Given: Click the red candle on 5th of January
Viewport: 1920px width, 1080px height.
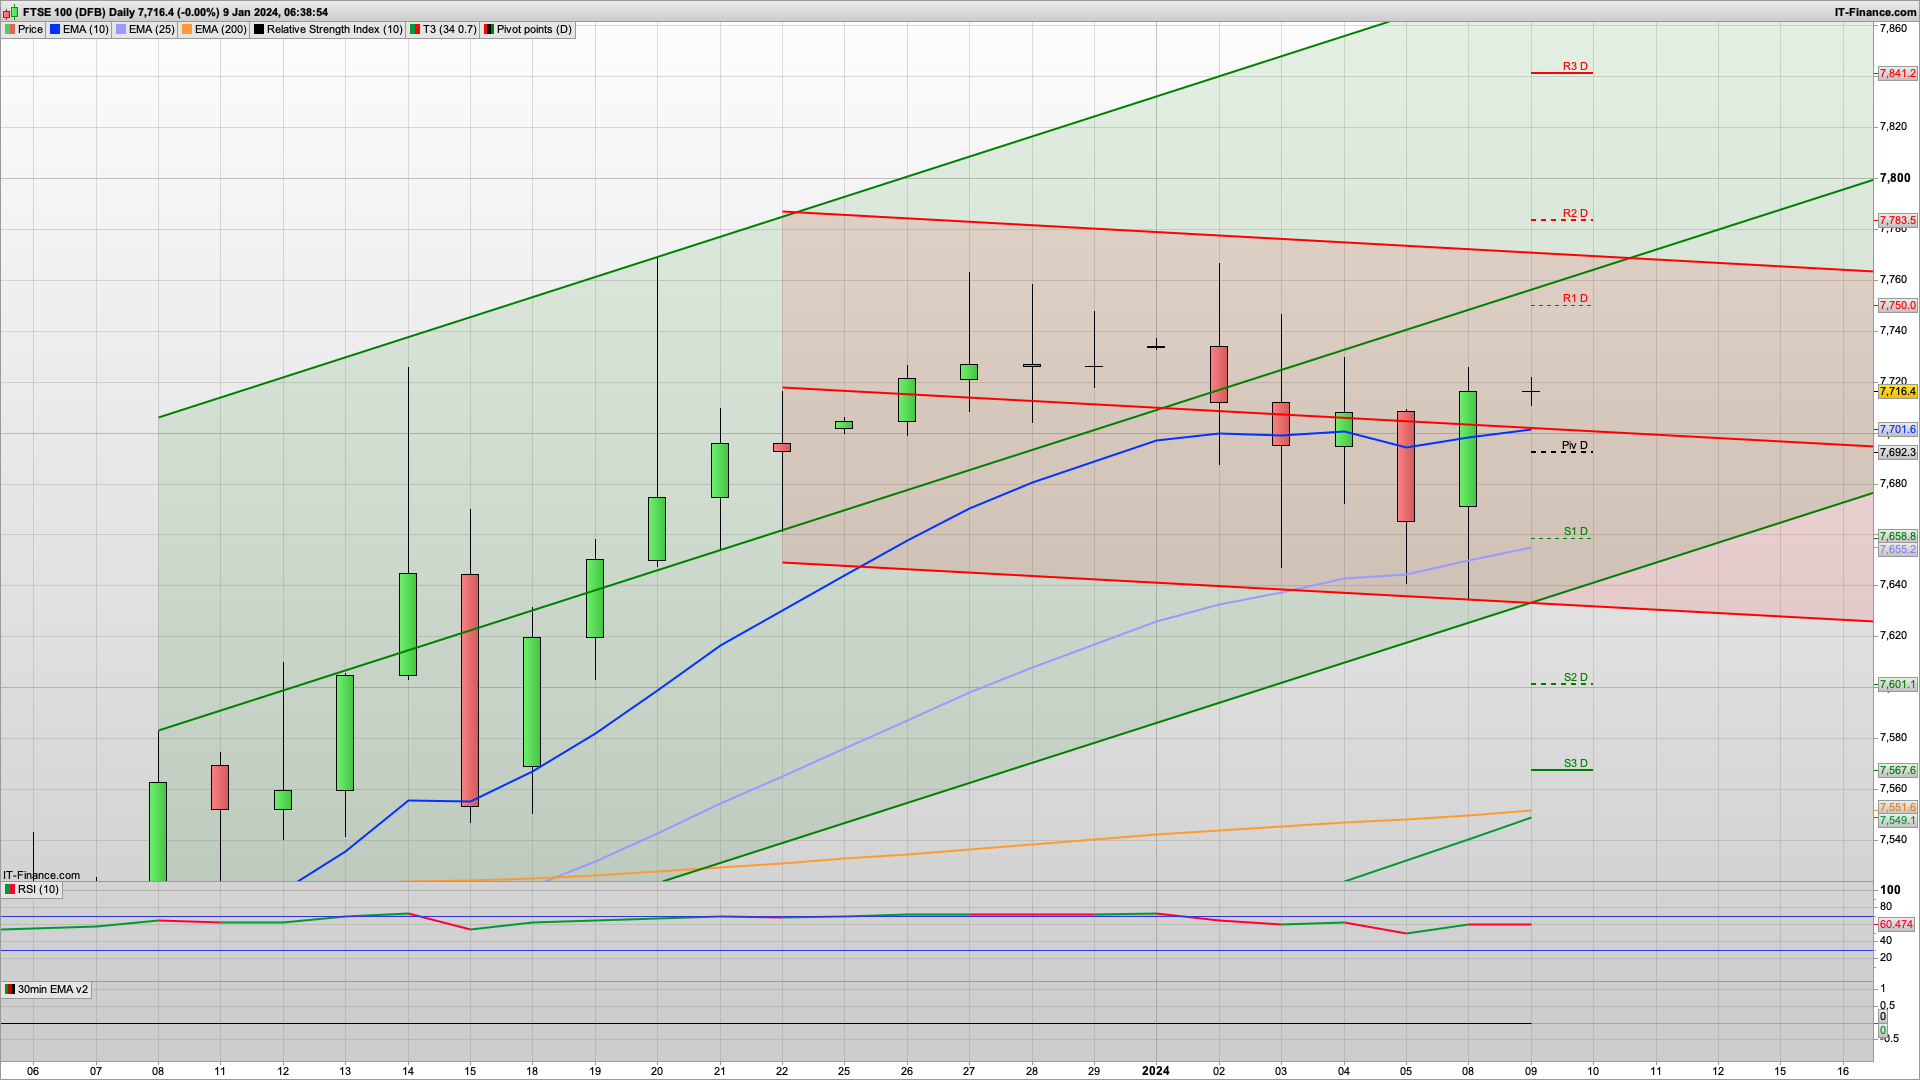Looking at the screenshot, I should point(1406,466).
